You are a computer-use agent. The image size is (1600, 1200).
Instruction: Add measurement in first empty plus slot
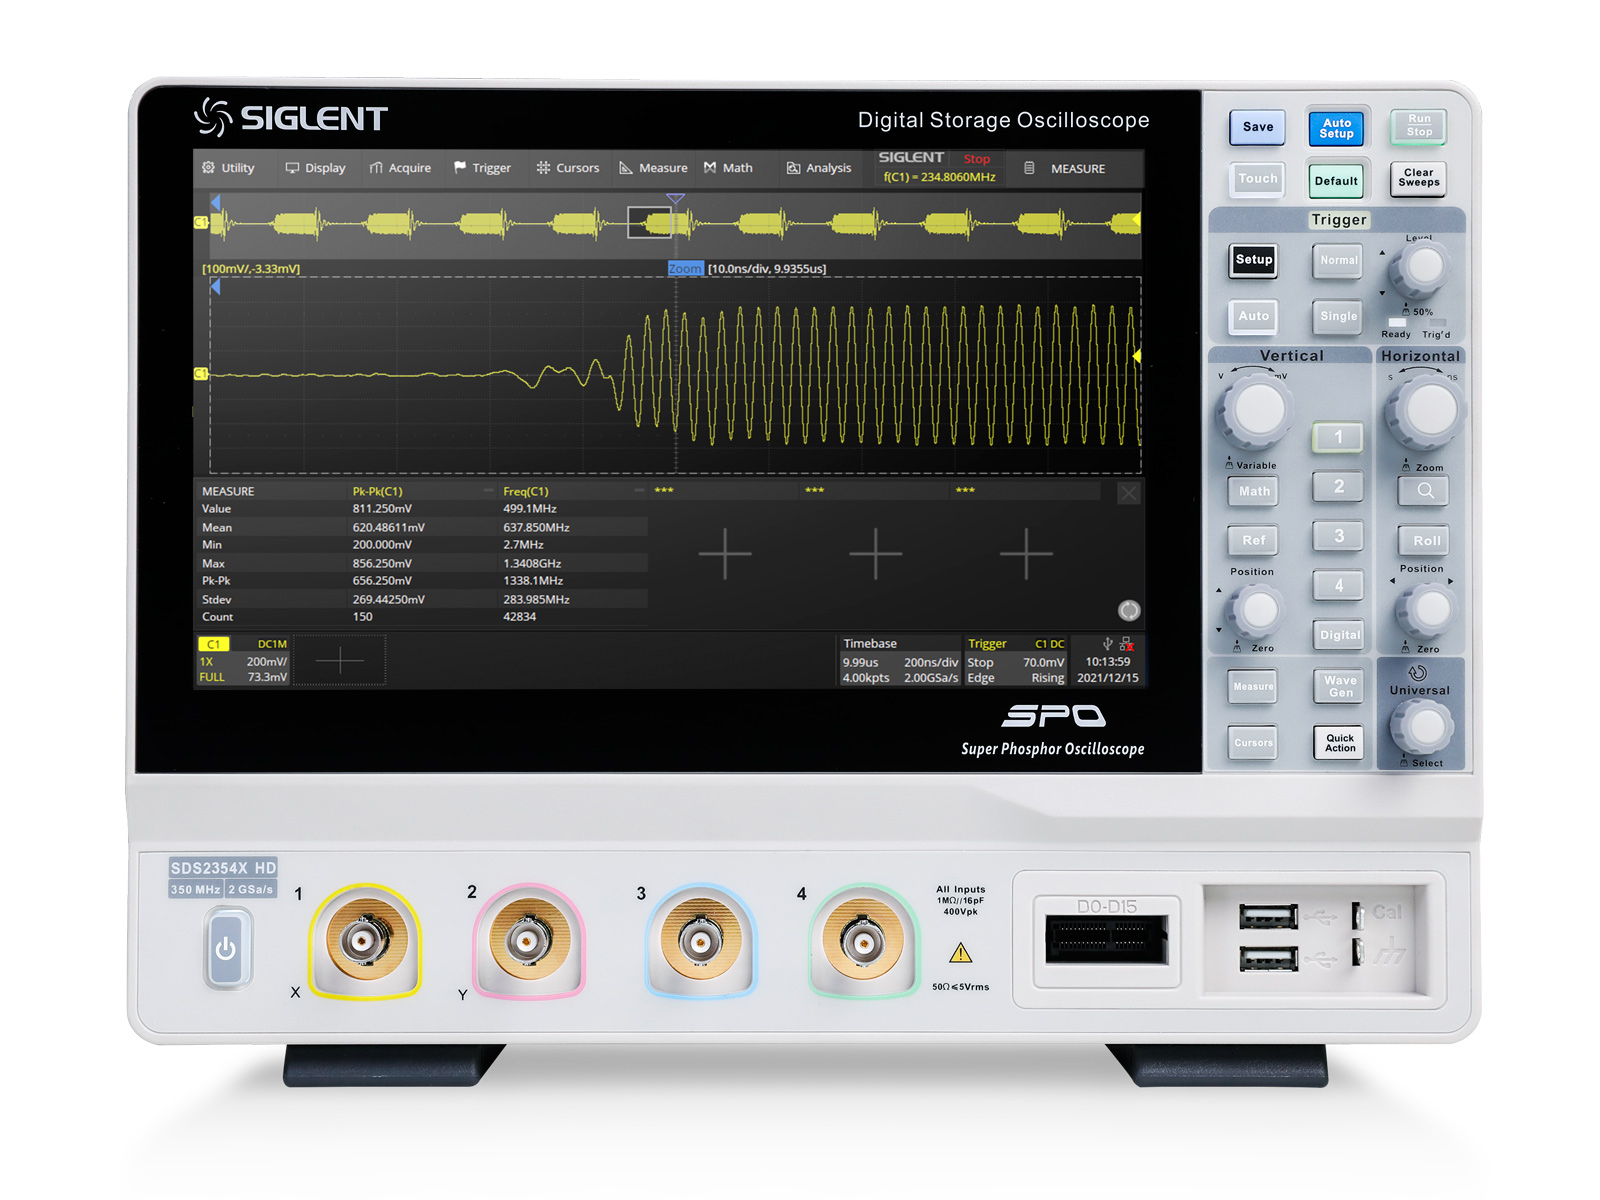pyautogui.click(x=725, y=553)
